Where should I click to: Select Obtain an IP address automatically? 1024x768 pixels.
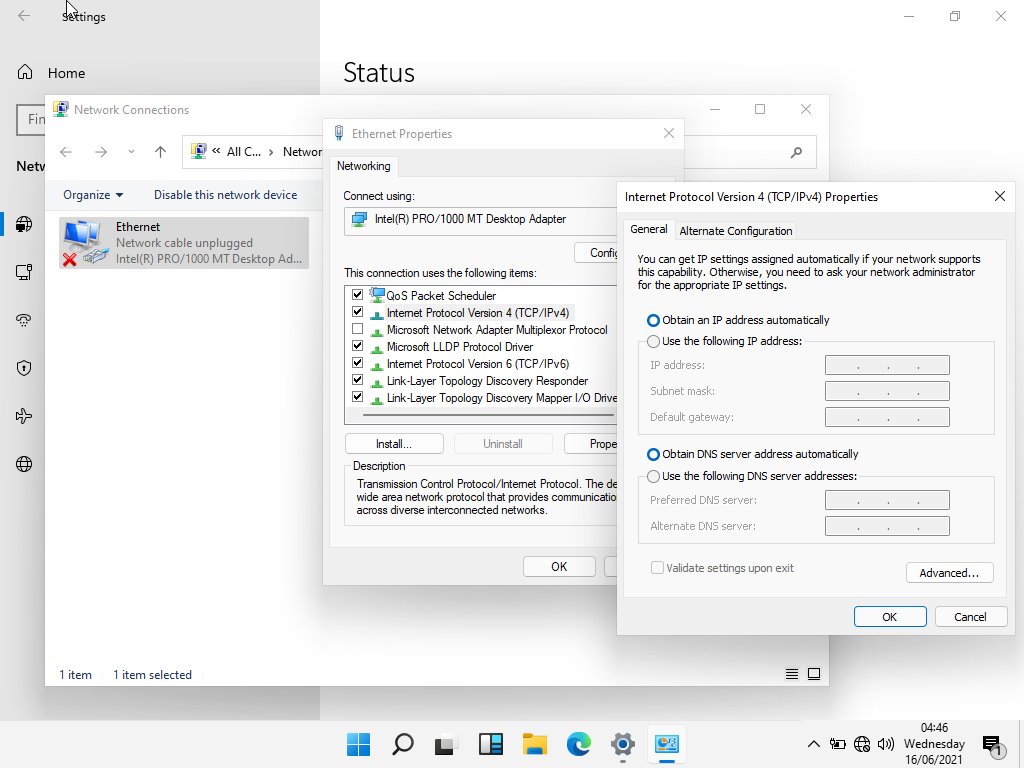[x=653, y=320]
